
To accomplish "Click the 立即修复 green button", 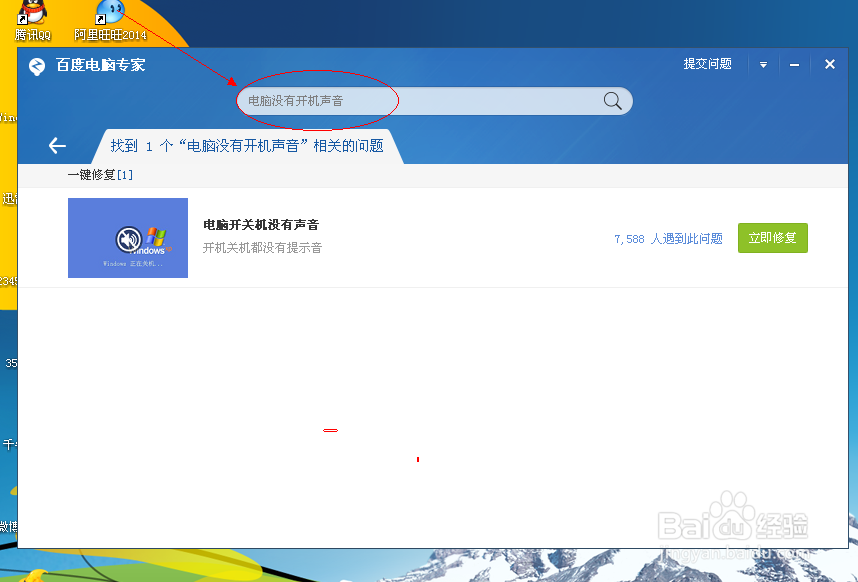I will click(772, 238).
